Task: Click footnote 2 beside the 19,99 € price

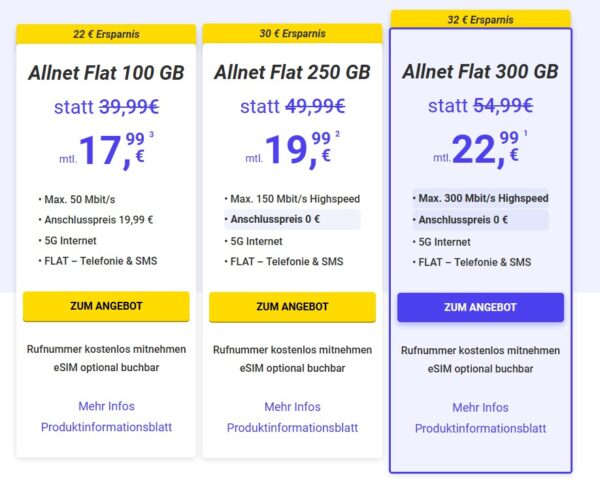Action: click(x=339, y=135)
